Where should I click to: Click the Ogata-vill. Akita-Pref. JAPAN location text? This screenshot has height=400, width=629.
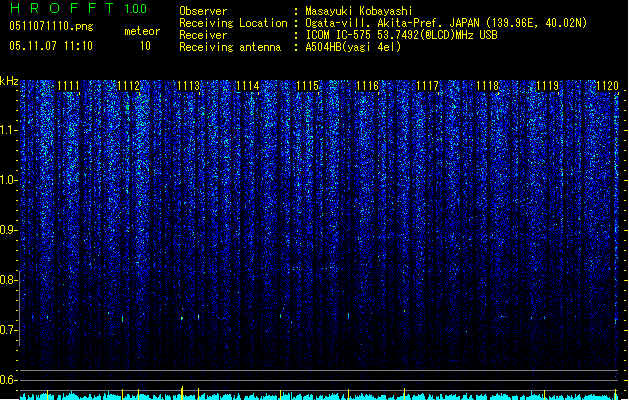click(446, 23)
